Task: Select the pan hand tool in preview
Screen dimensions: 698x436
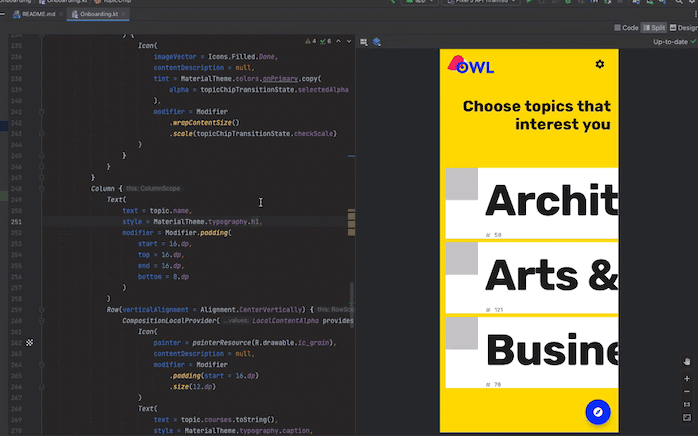Action: tap(687, 361)
